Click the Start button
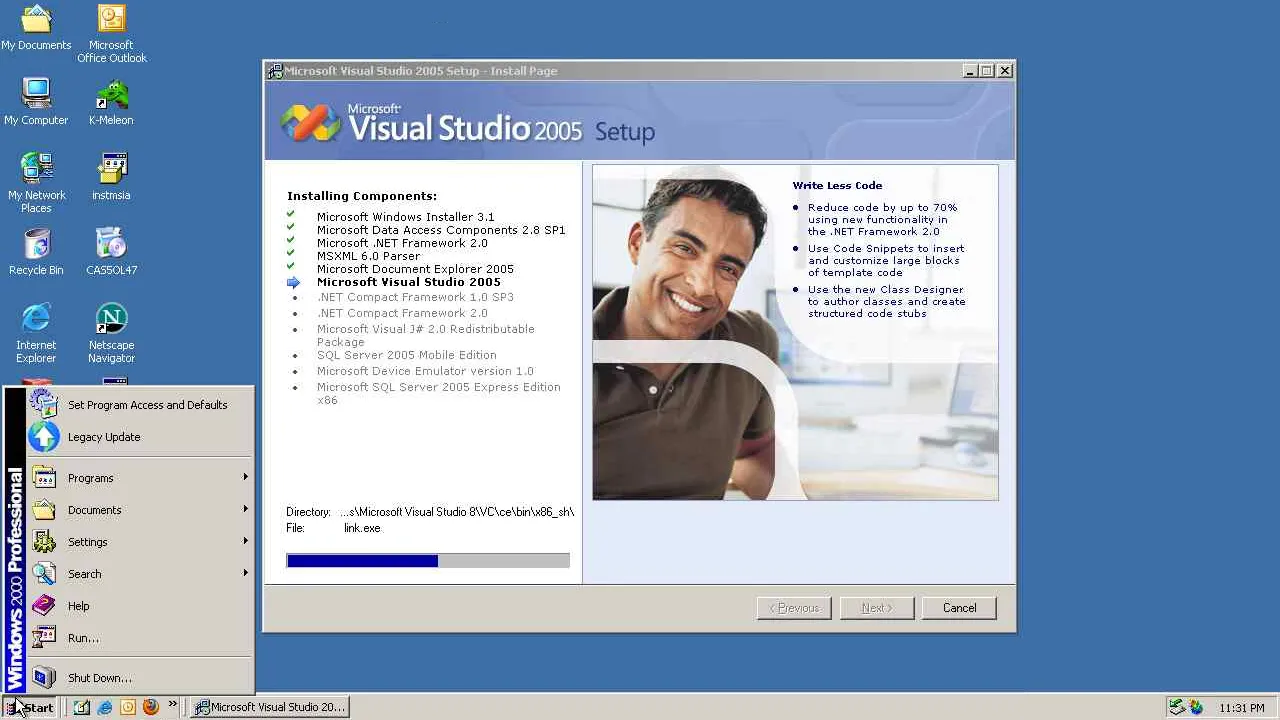Screen dimensions: 1280x720 30,707
